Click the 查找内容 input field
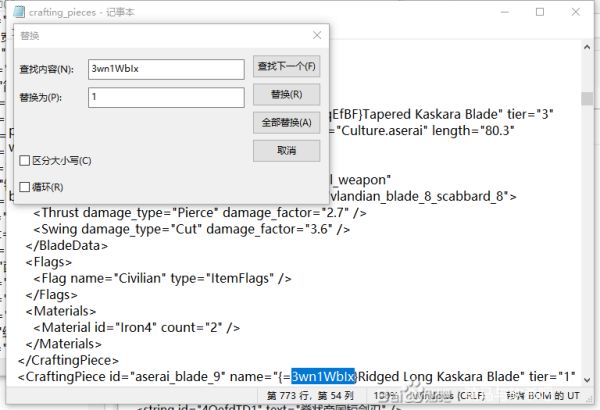 pos(165,69)
